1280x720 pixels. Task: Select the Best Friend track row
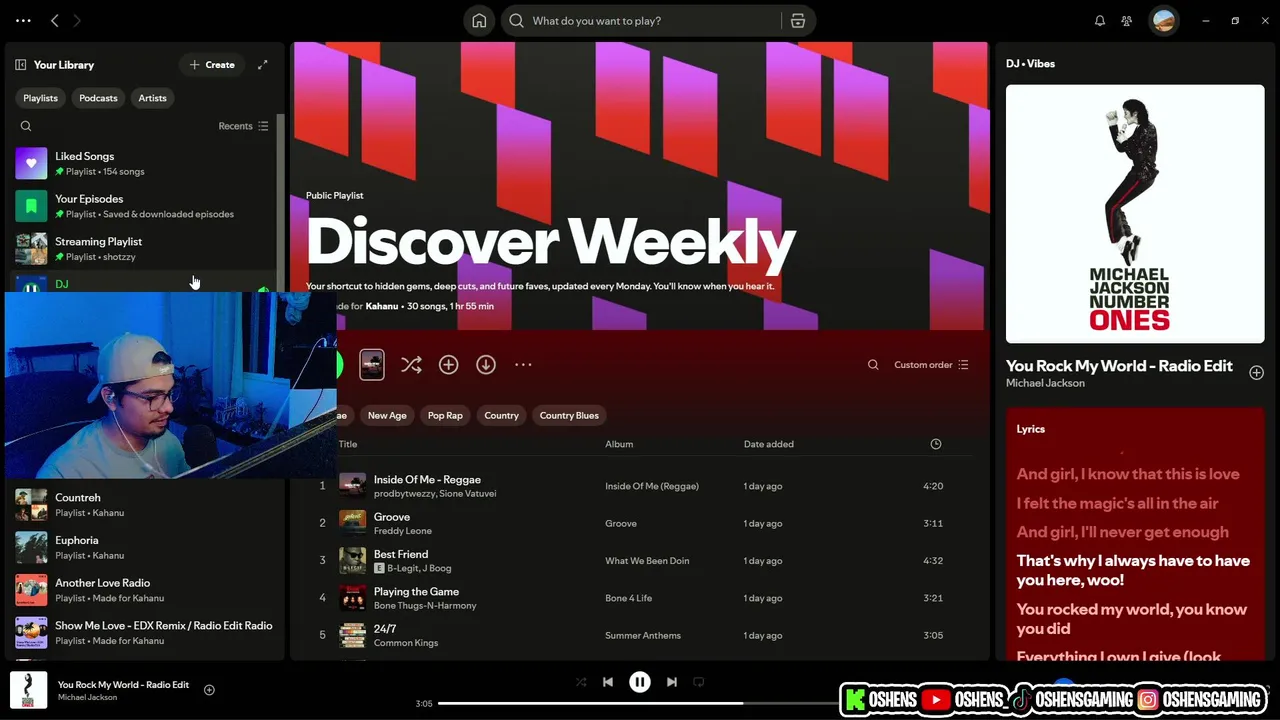coord(640,561)
